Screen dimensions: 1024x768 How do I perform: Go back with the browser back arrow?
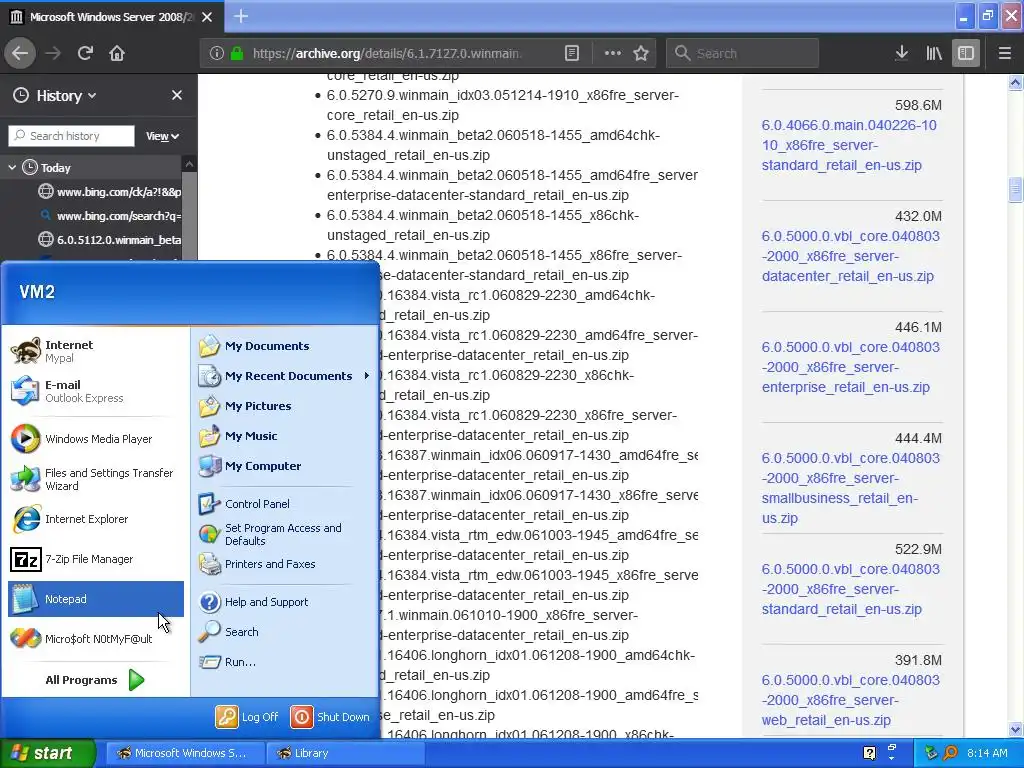(20, 53)
